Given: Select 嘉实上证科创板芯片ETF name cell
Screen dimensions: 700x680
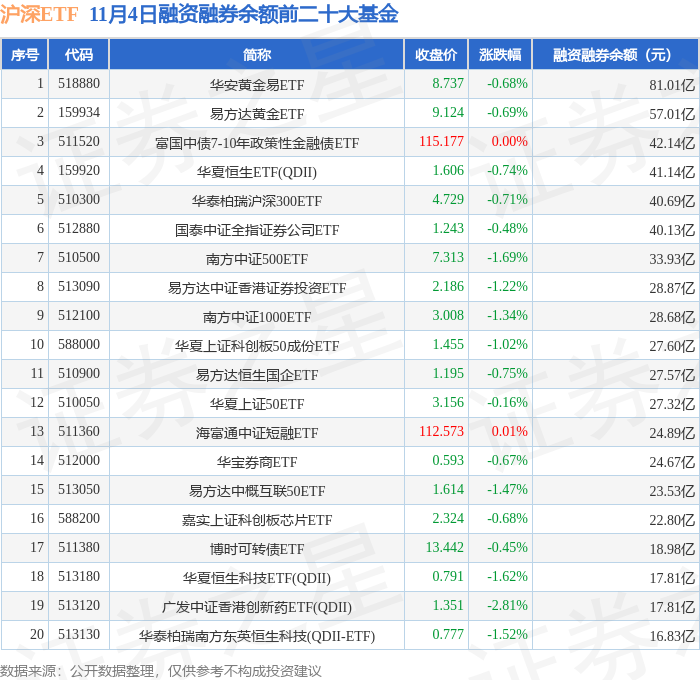Looking at the screenshot, I should (257, 520).
